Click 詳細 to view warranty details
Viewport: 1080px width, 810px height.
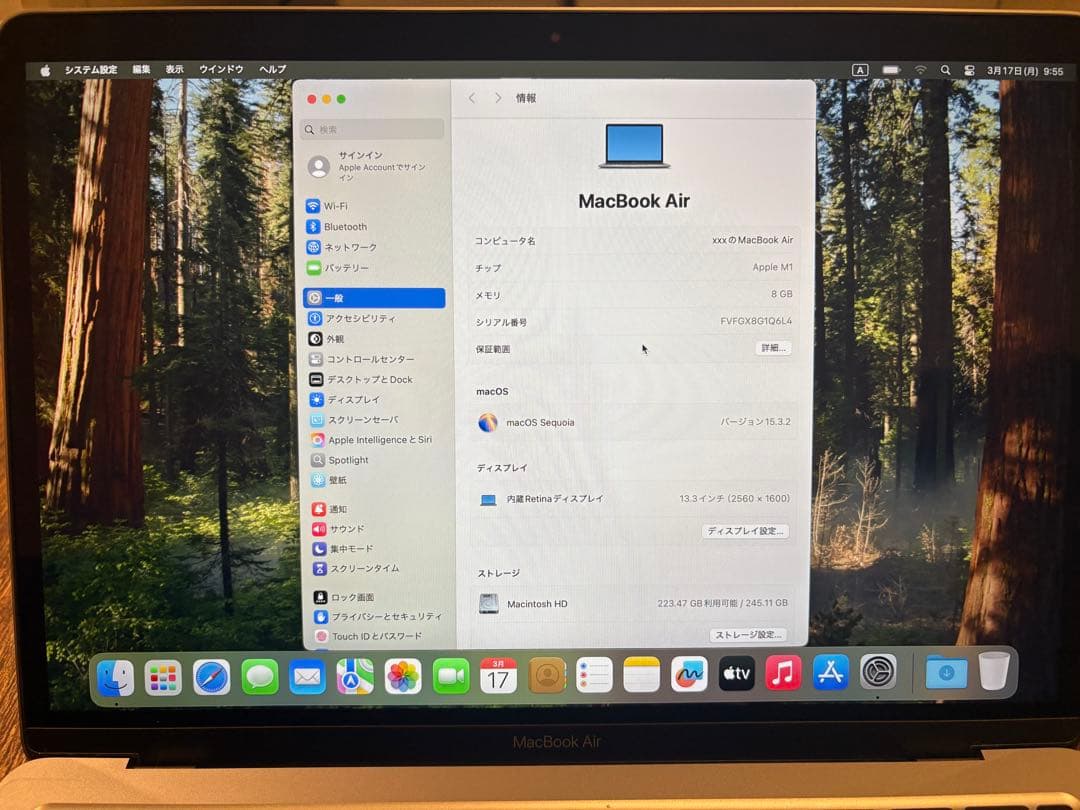(x=771, y=349)
